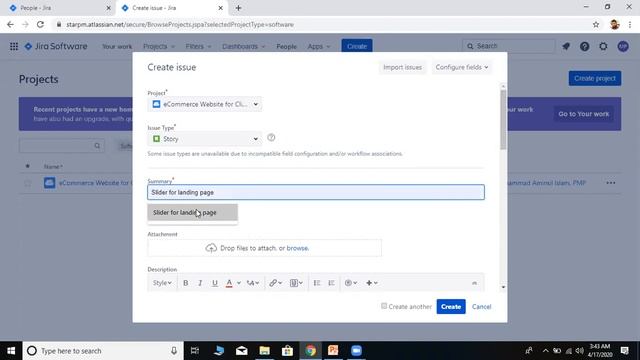Click the eCommerce Website project avatar icon
This screenshot has height=360, width=640.
point(49,183)
